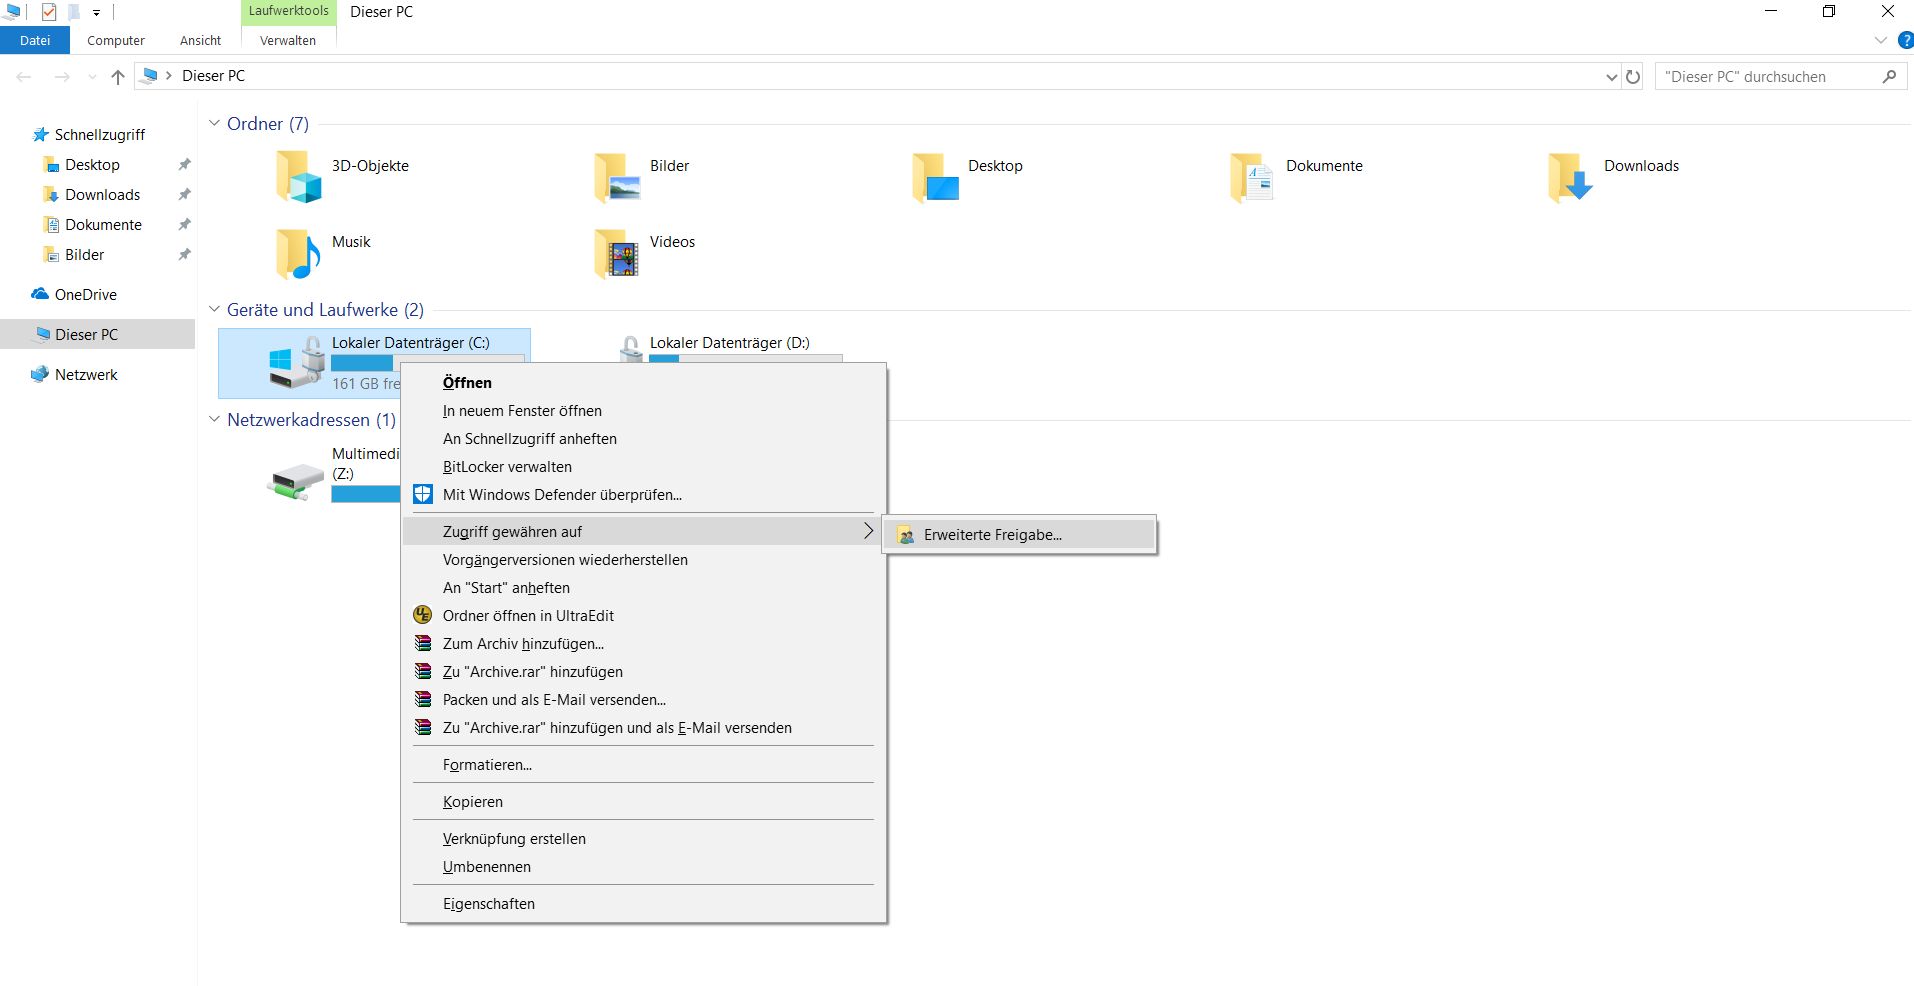Open the address bar history dropdown
Viewport: 1914px width, 986px height.
(x=1611, y=77)
